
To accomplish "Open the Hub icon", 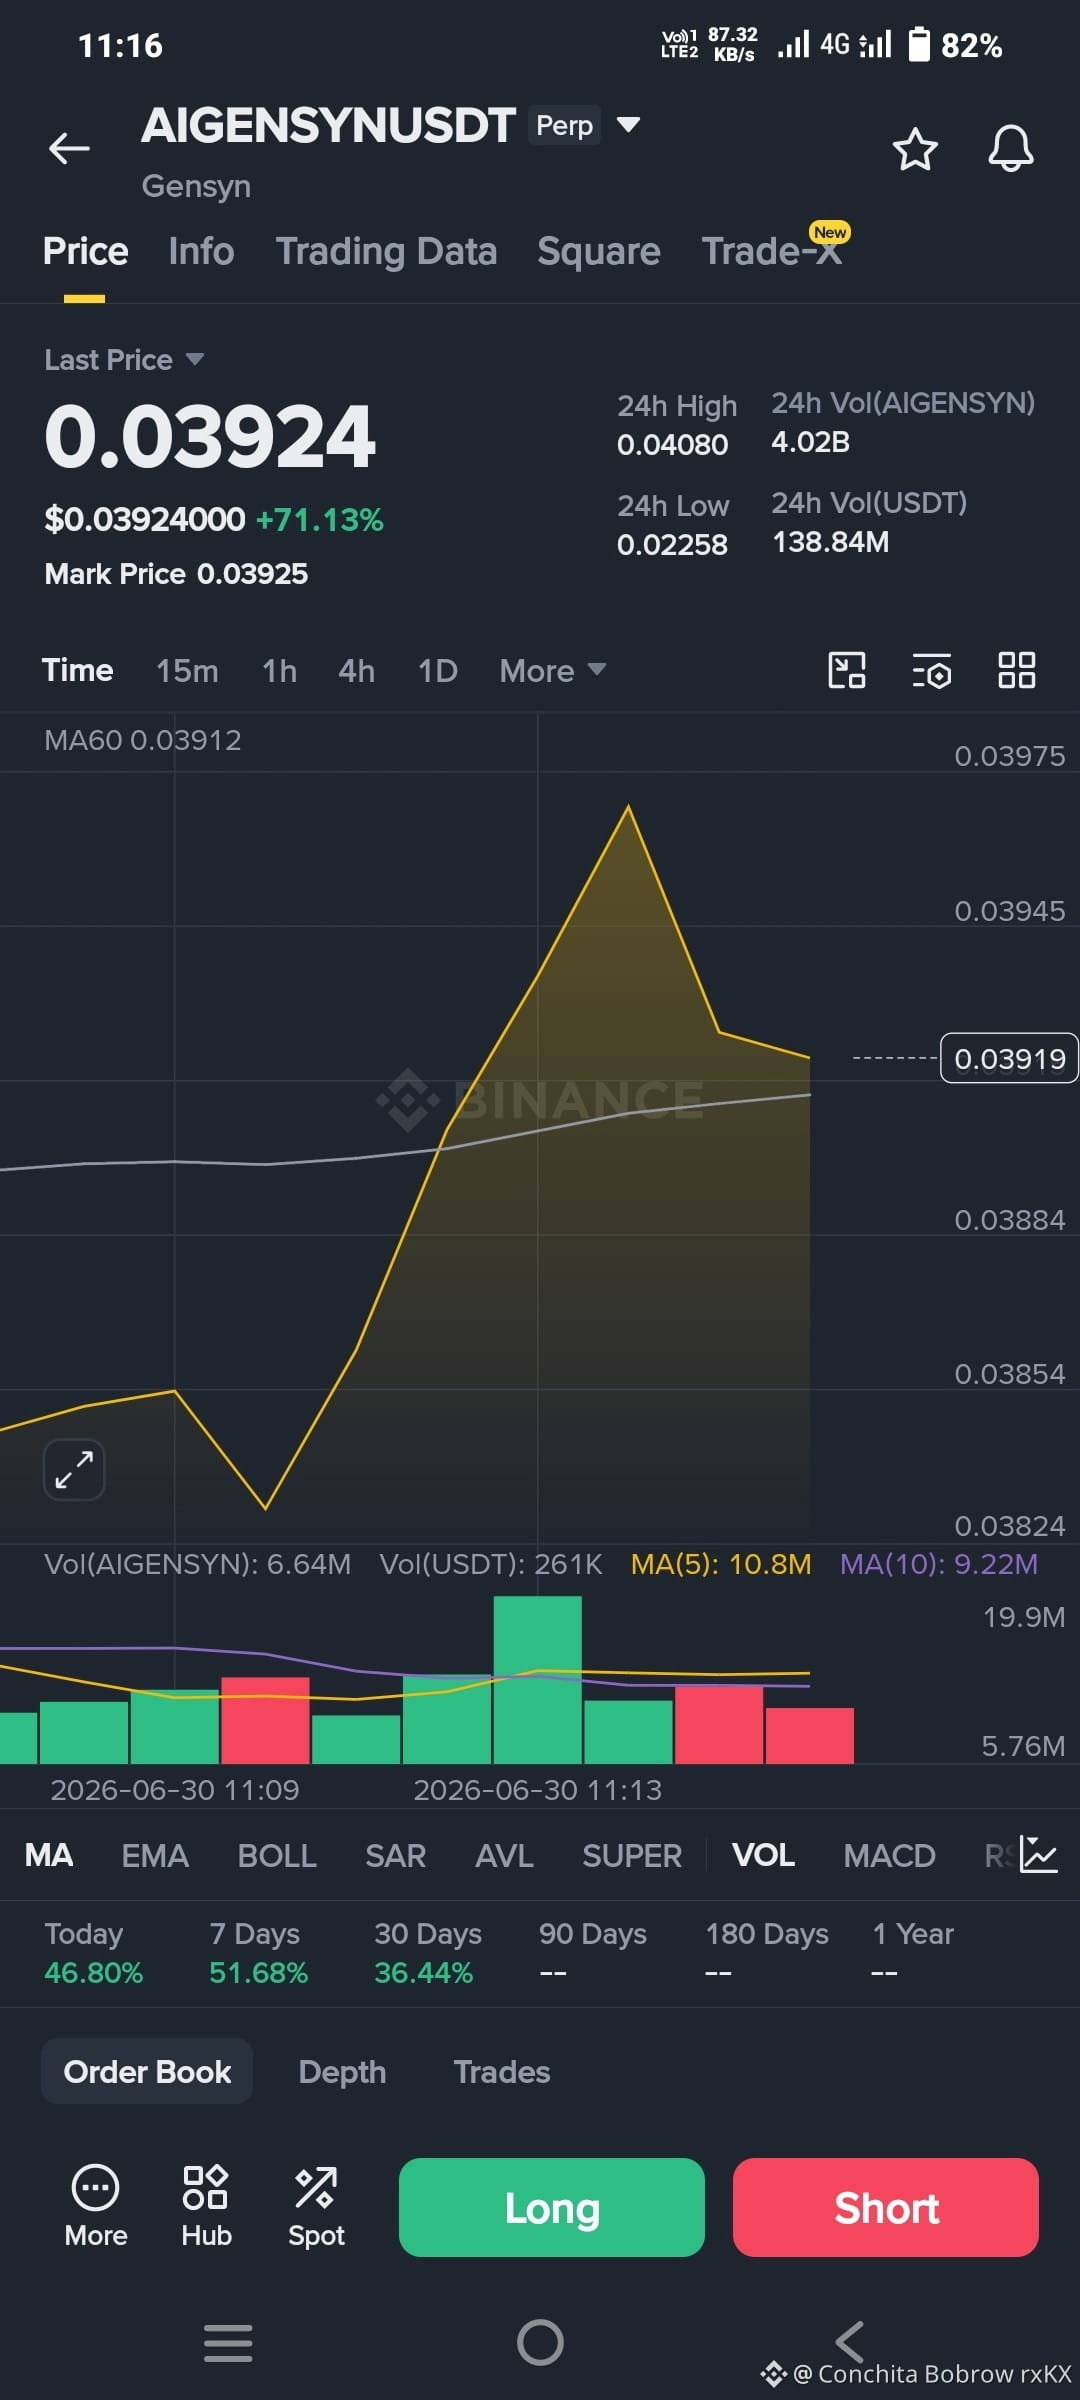I will pos(206,2206).
